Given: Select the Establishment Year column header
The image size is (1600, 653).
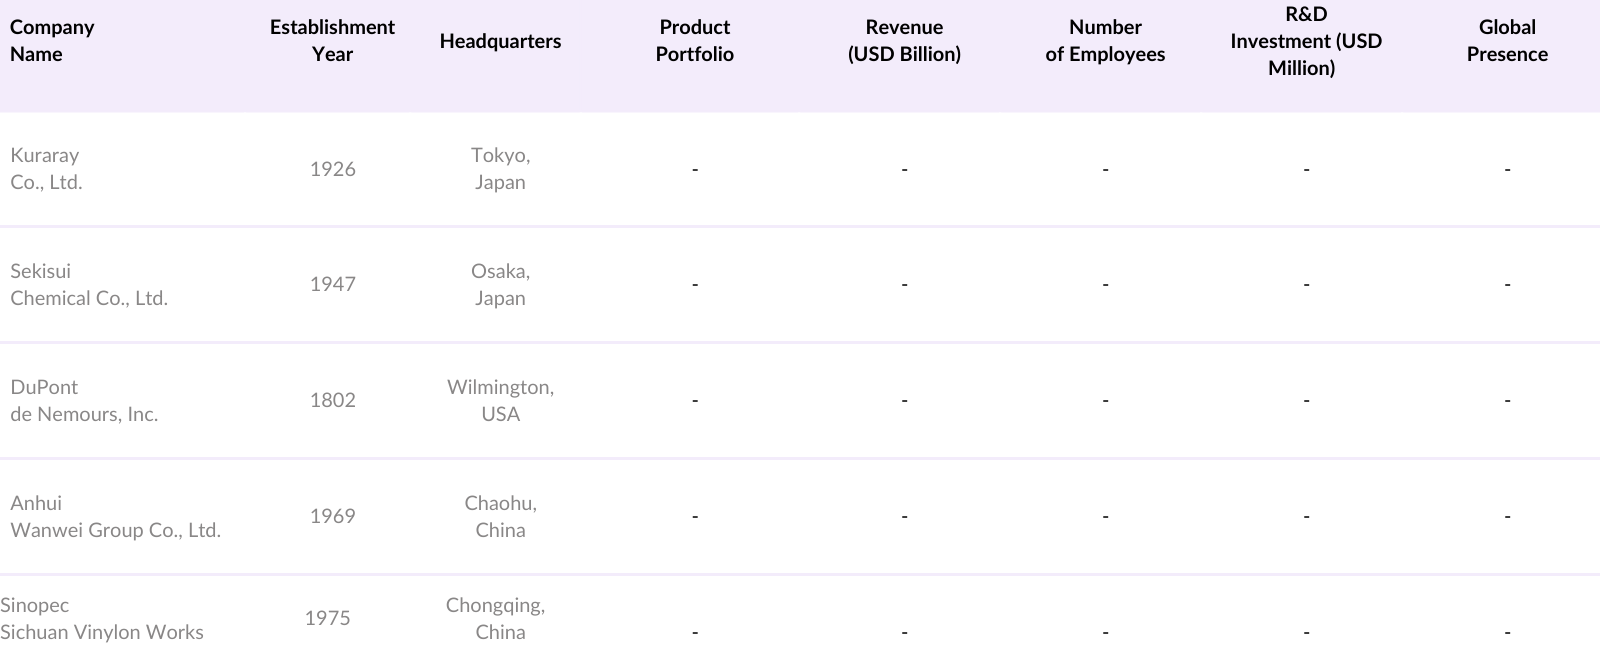Looking at the screenshot, I should [x=332, y=41].
